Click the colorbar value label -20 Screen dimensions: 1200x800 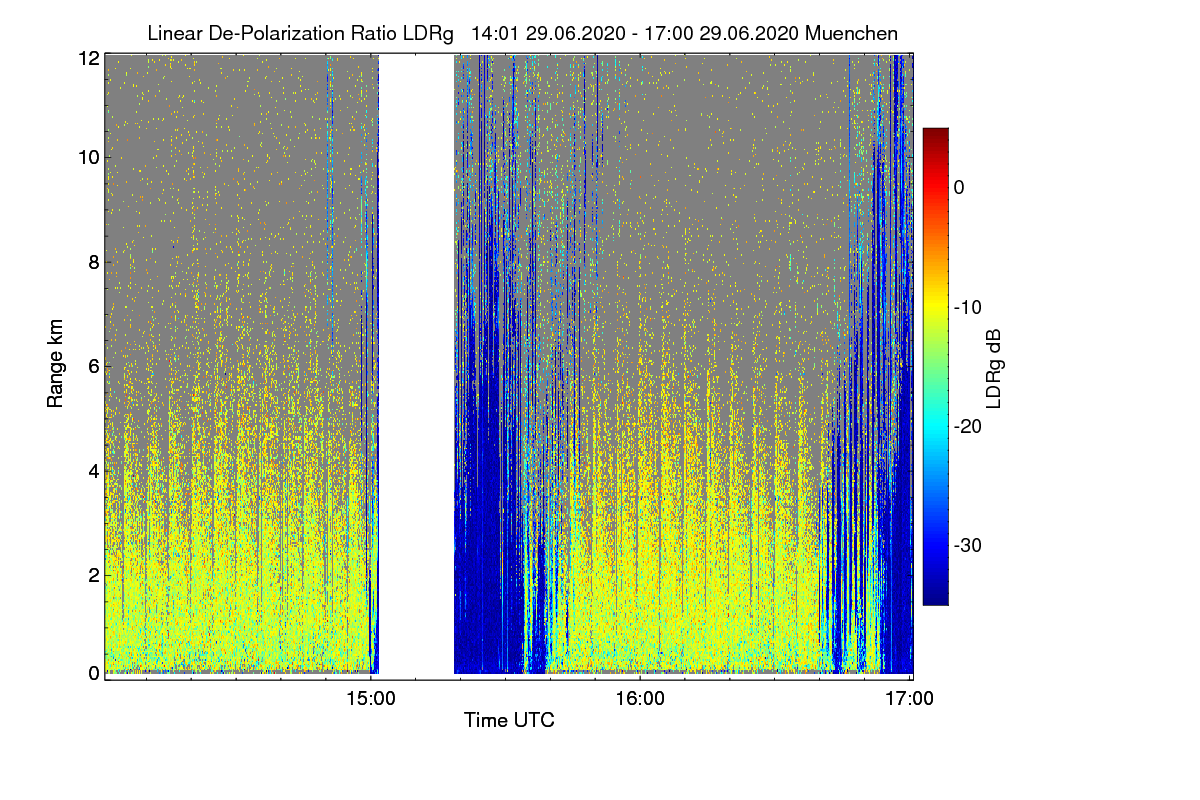[967, 426]
